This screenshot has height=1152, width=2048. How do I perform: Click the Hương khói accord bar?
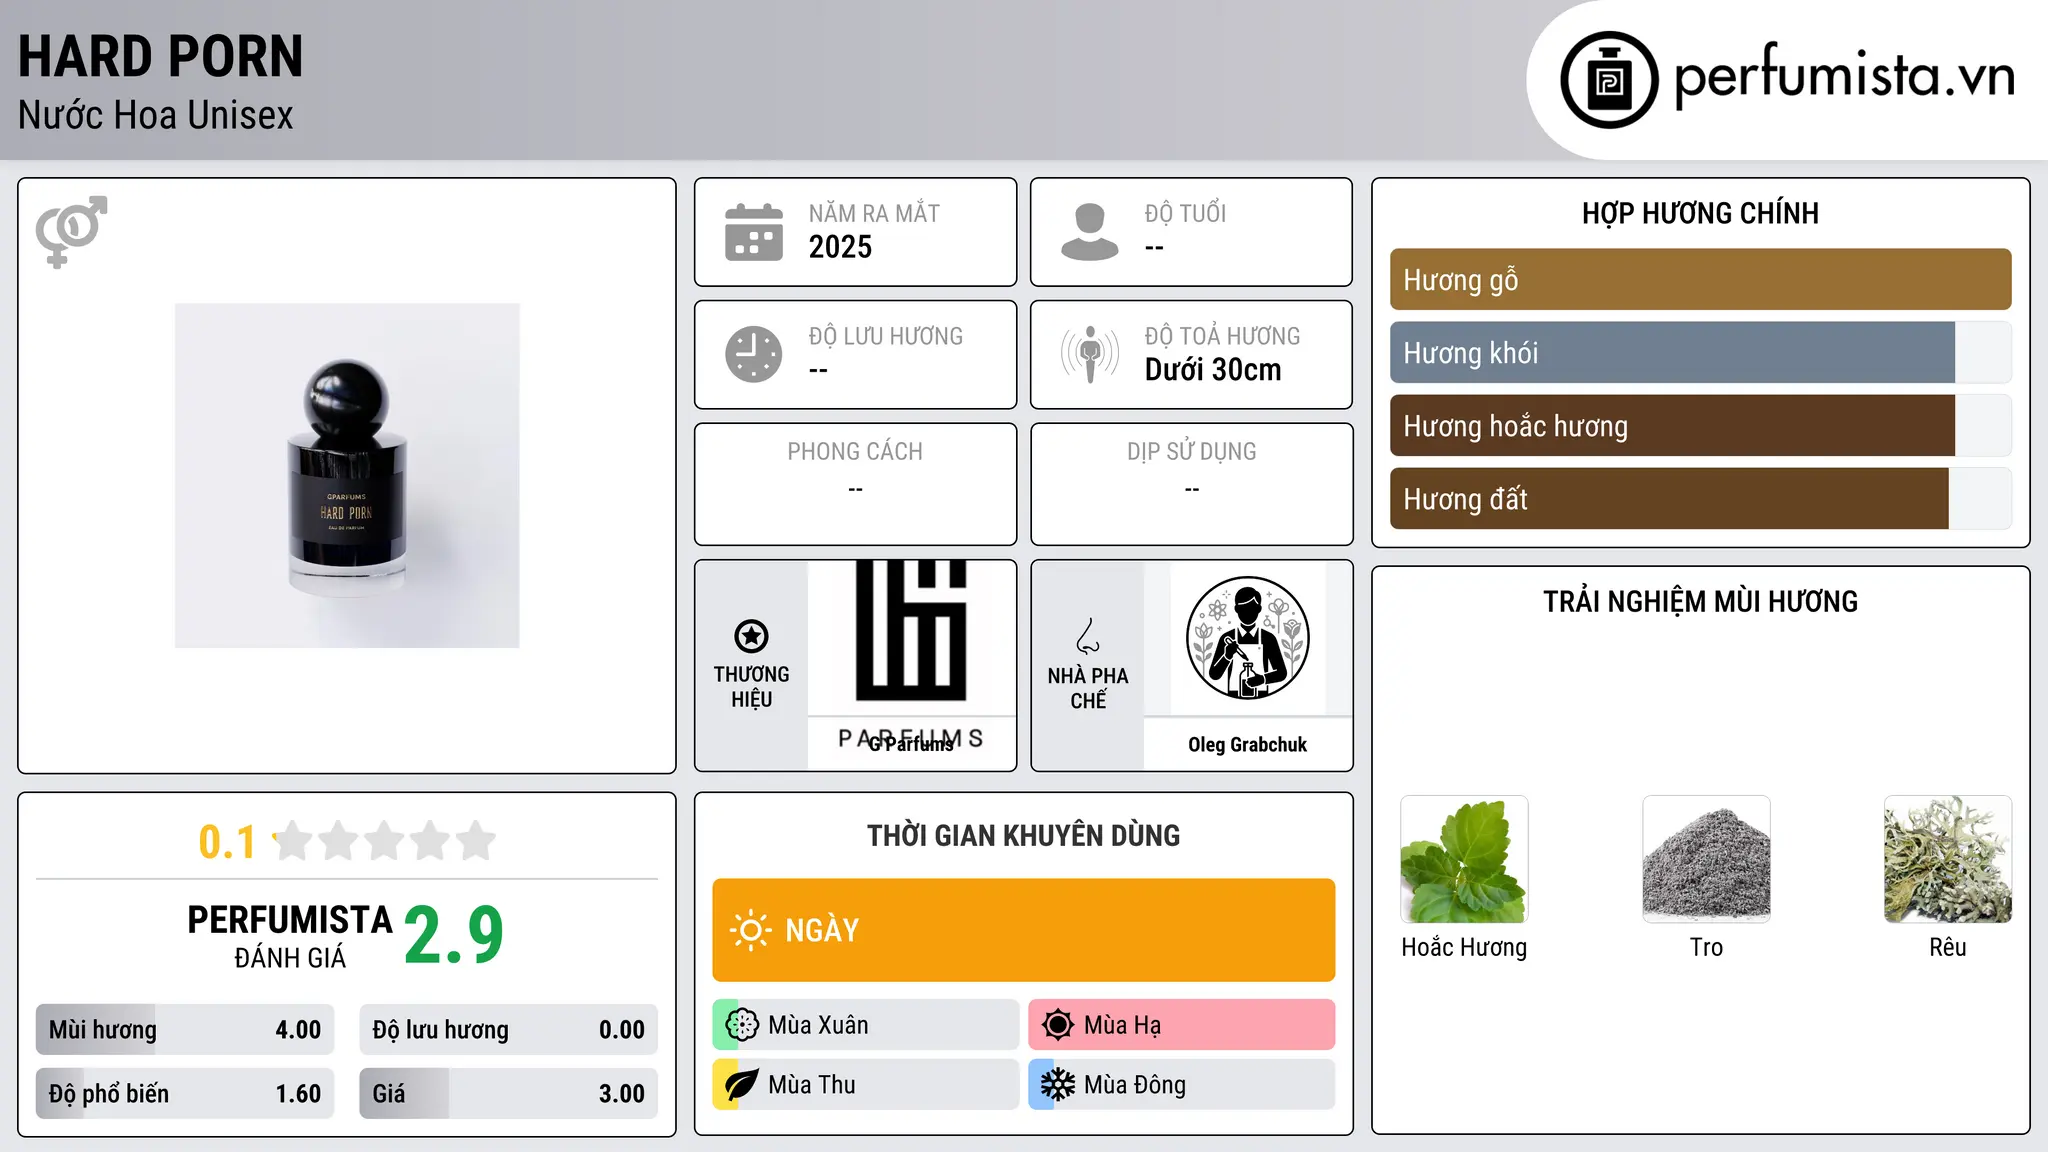[1701, 353]
